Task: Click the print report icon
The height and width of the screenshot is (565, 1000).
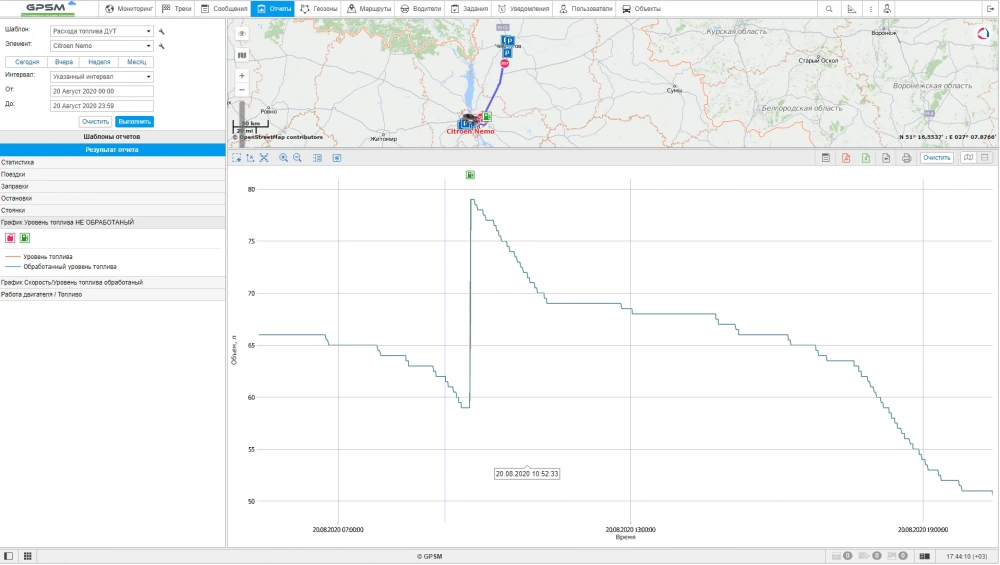Action: 906,158
